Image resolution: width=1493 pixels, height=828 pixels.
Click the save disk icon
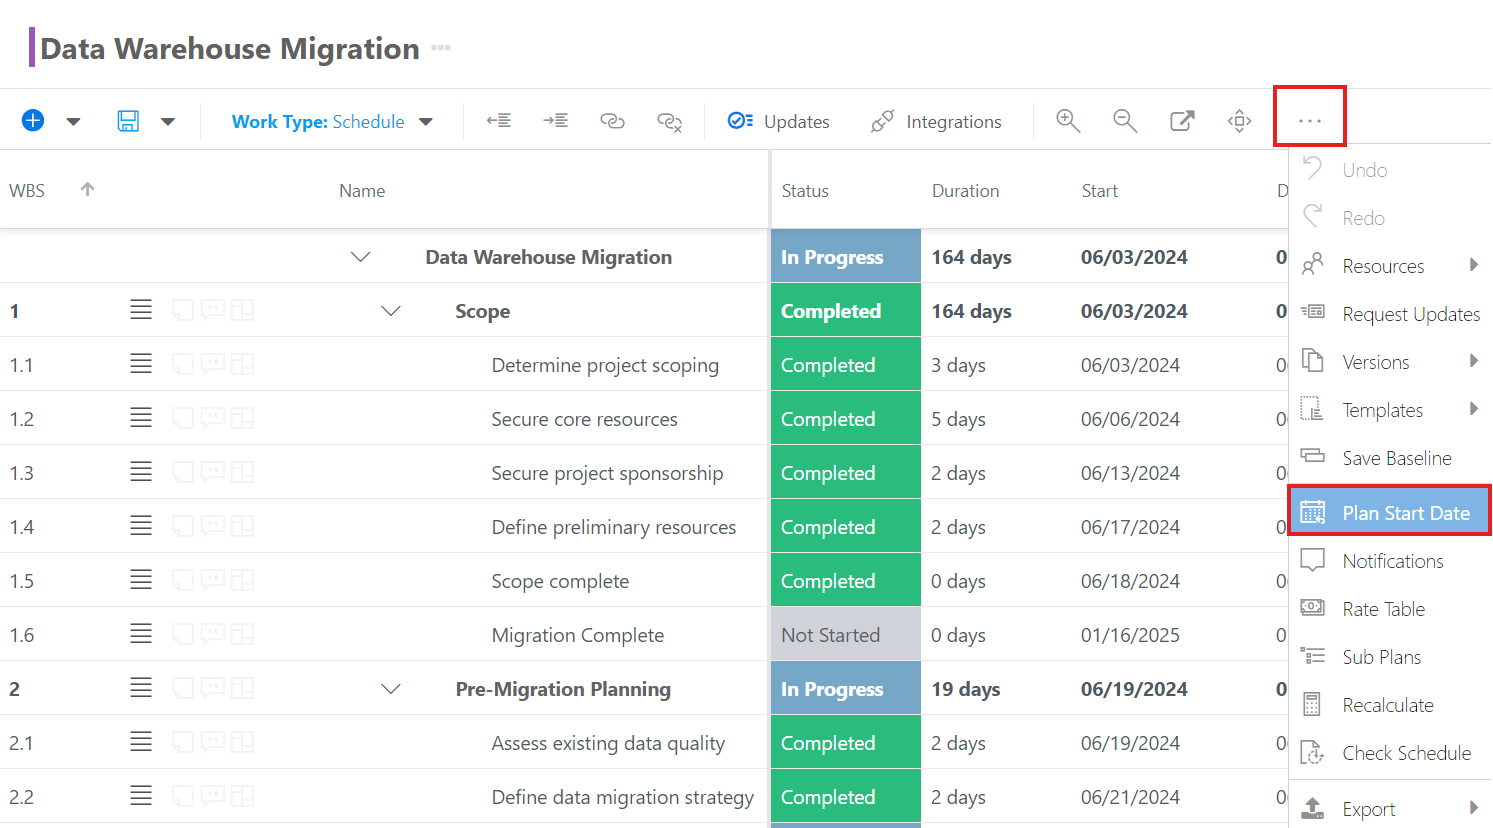tap(128, 121)
